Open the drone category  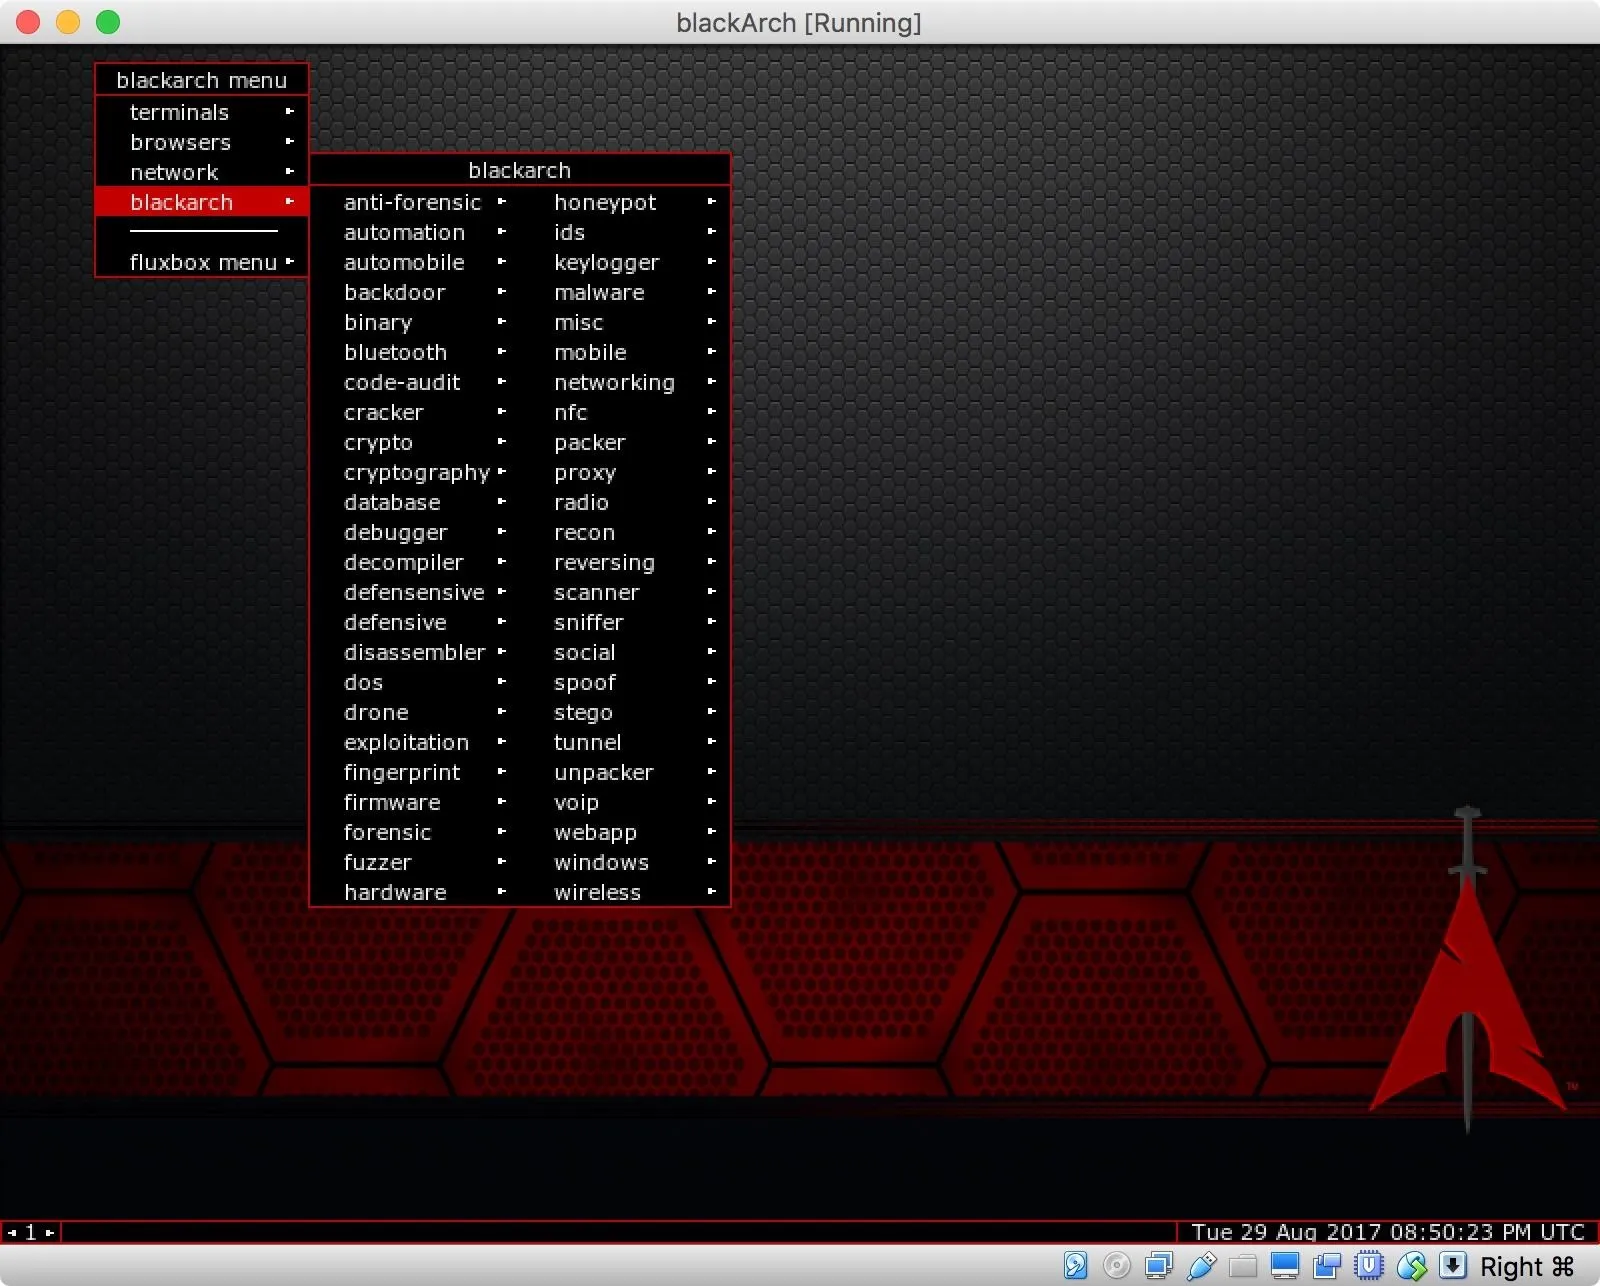(415, 712)
